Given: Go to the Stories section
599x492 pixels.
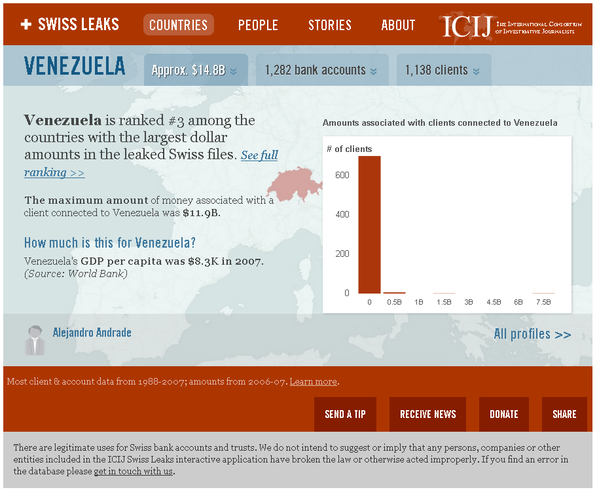Looking at the screenshot, I should tap(330, 25).
